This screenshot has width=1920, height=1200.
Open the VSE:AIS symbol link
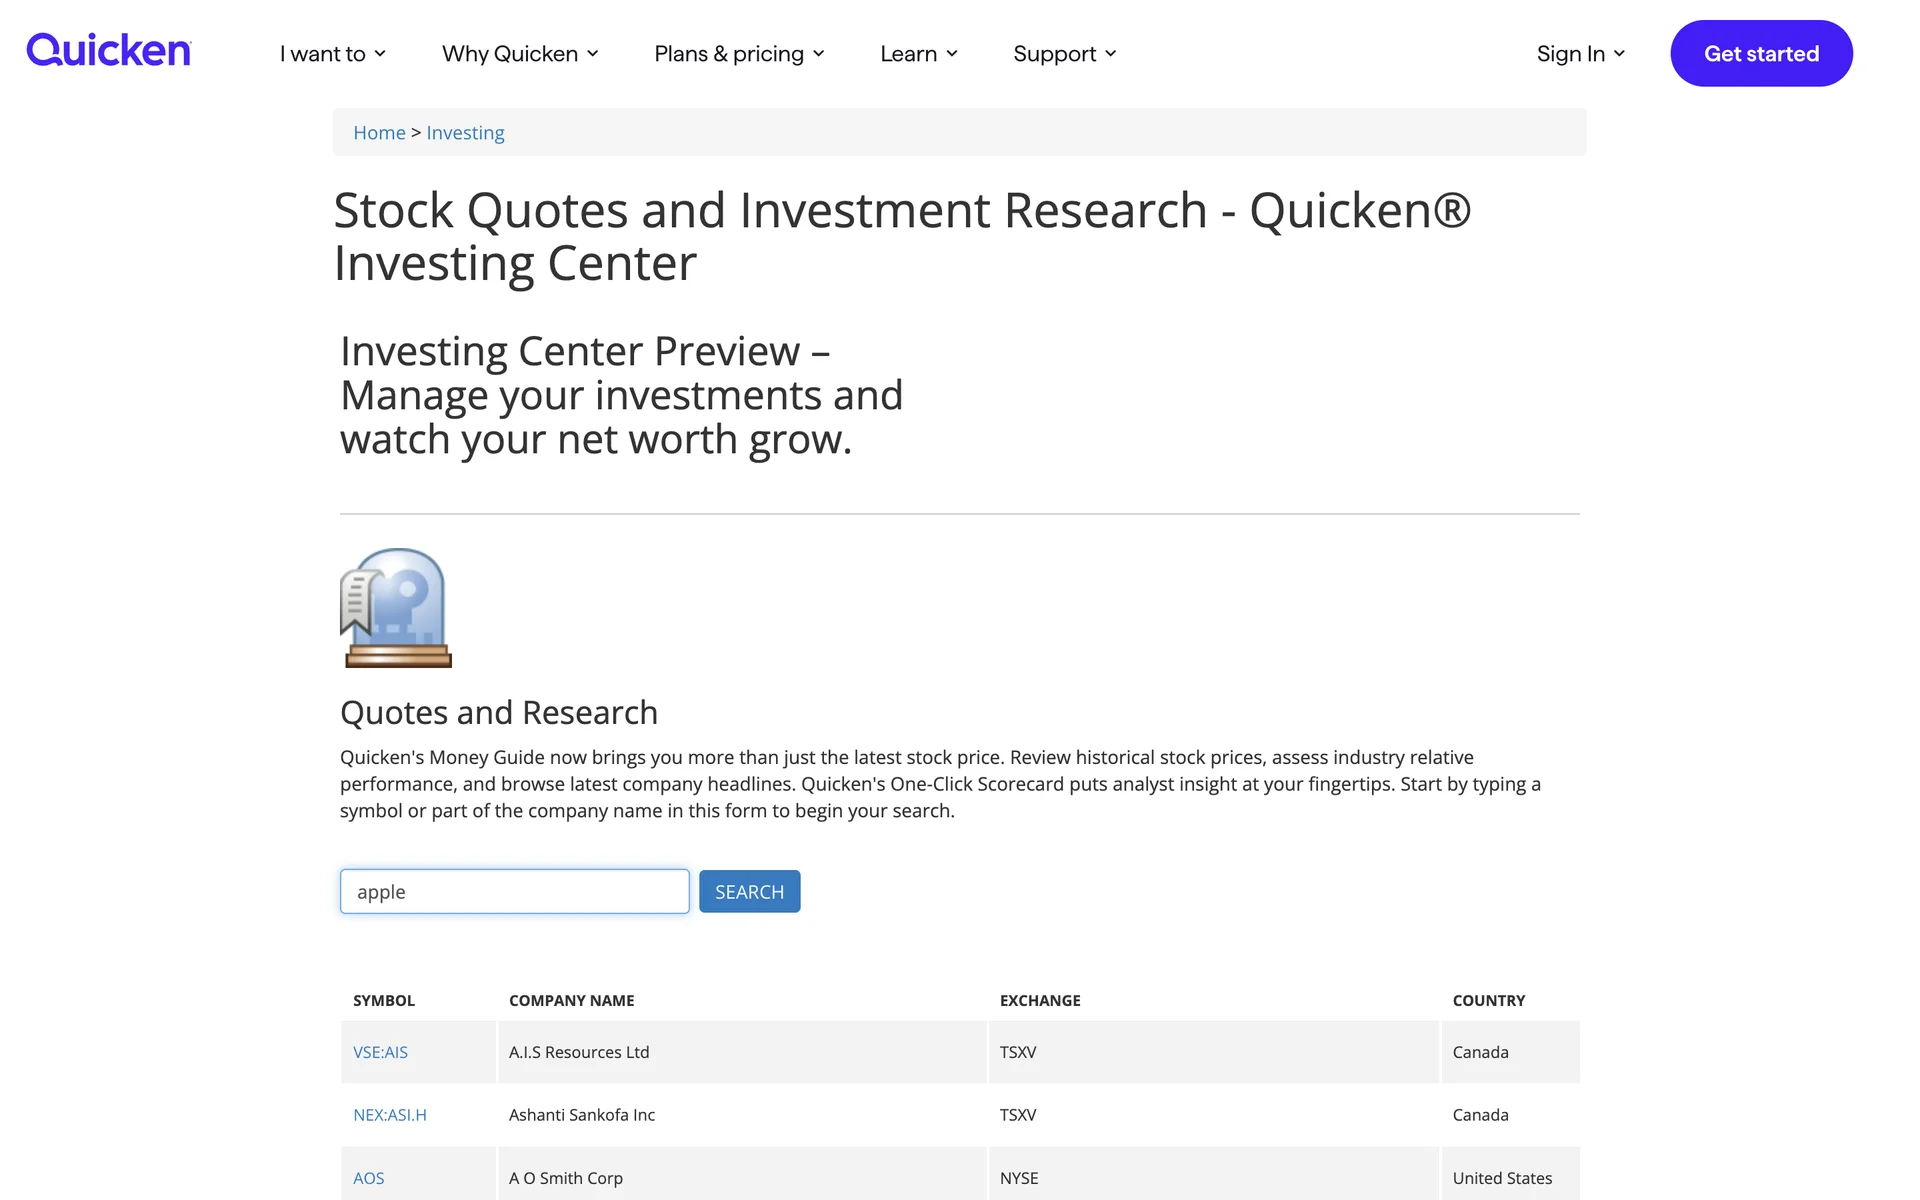coord(380,1052)
